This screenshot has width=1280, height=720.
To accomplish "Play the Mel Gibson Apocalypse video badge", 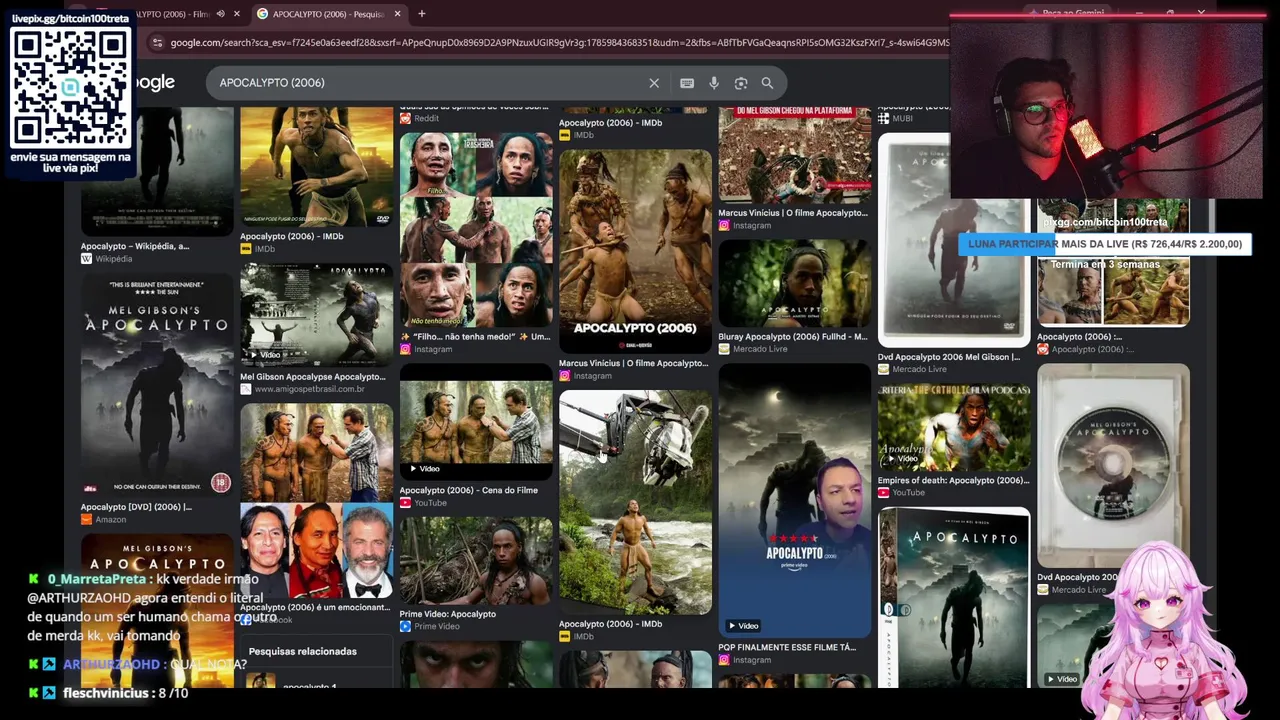I will coord(265,355).
